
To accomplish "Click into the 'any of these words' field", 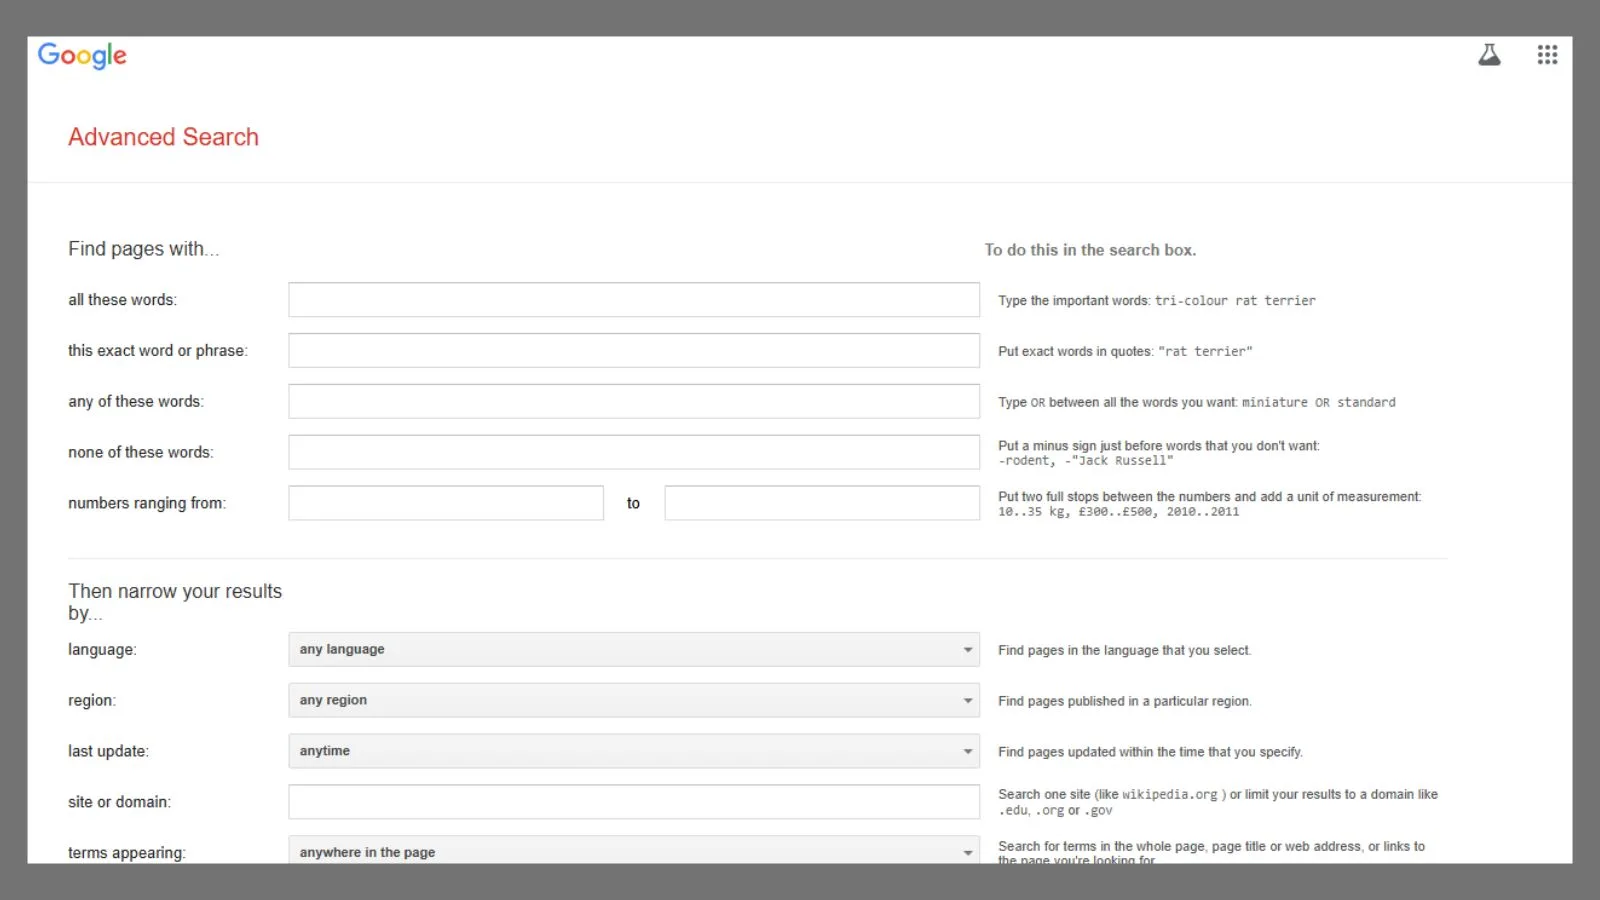I will (x=634, y=401).
